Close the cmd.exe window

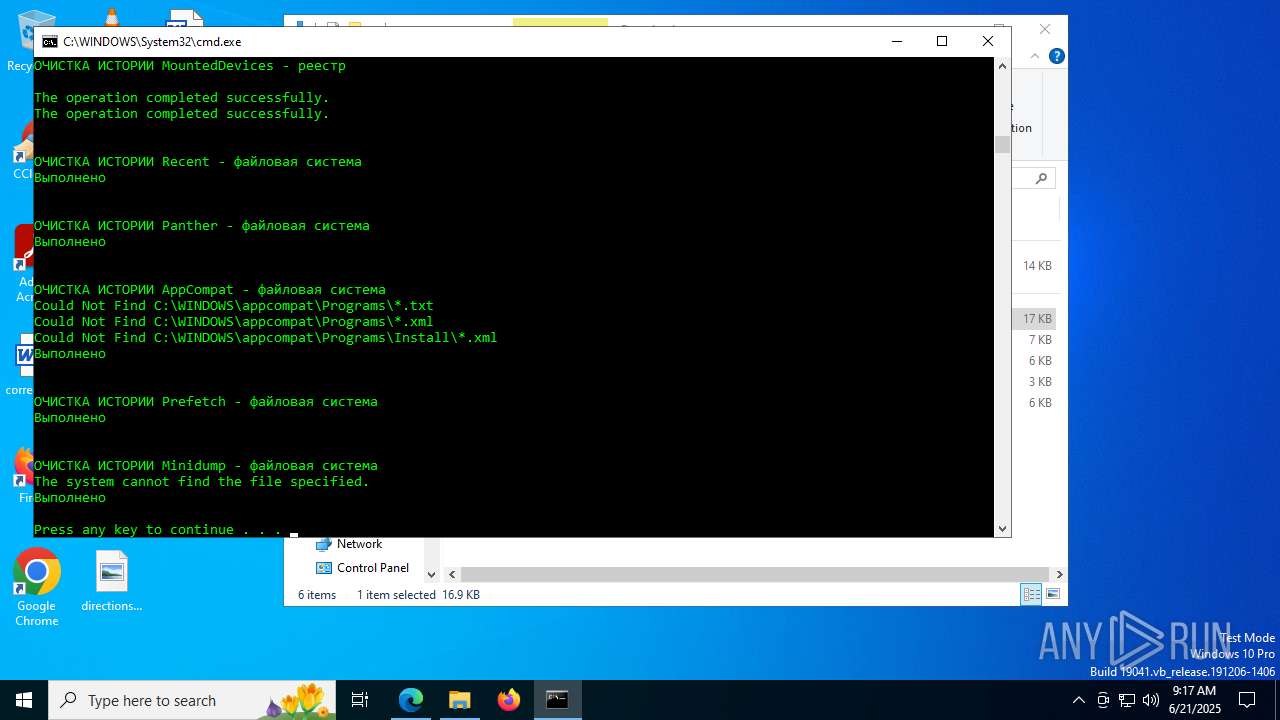[987, 41]
